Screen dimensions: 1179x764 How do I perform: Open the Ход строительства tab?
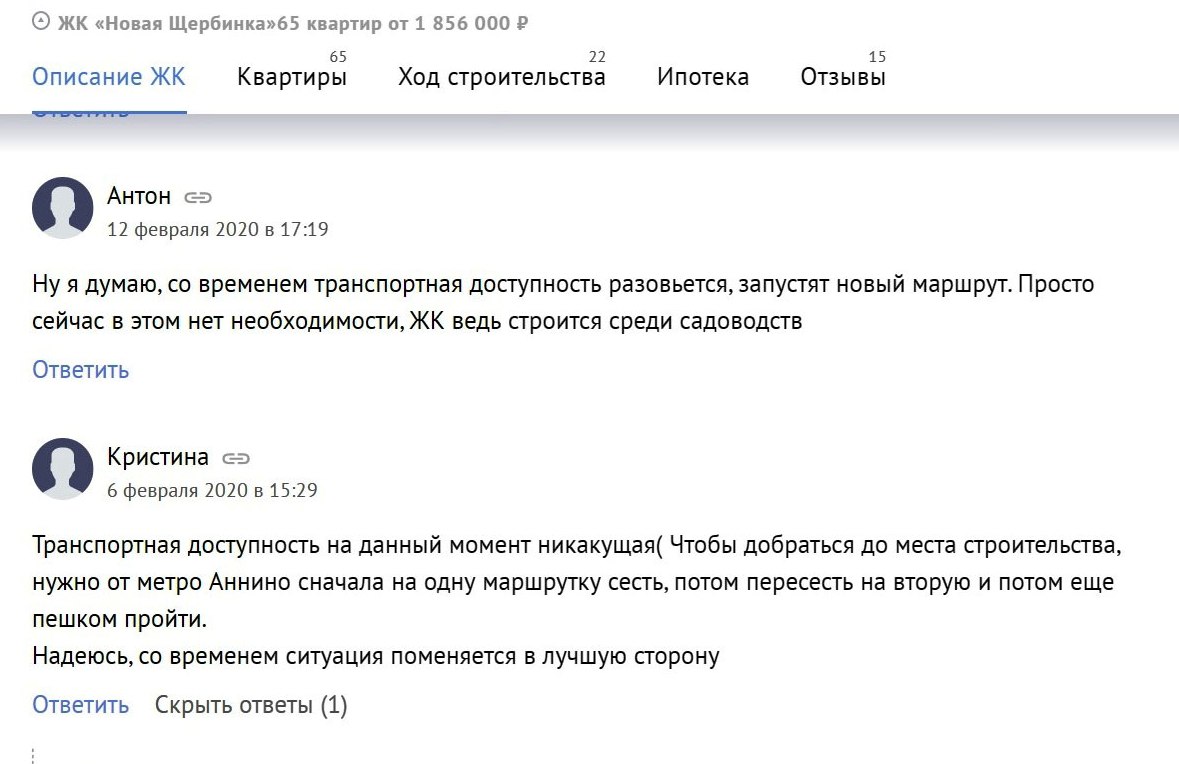(x=502, y=77)
